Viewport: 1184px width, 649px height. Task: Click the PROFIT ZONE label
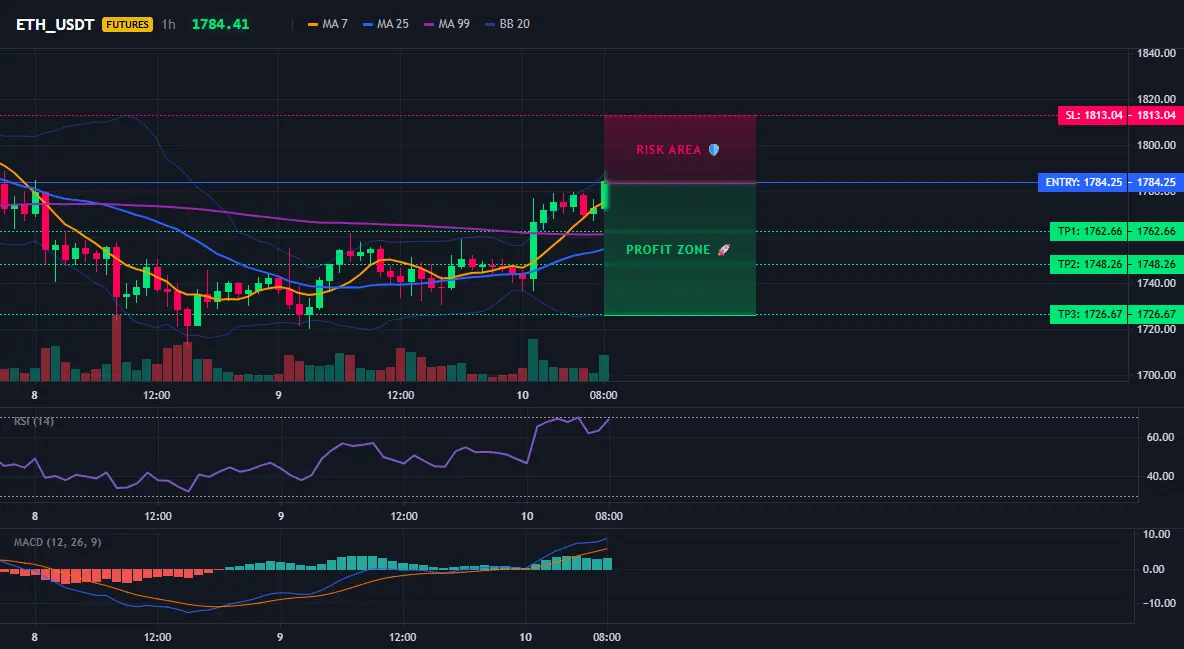tap(668, 249)
